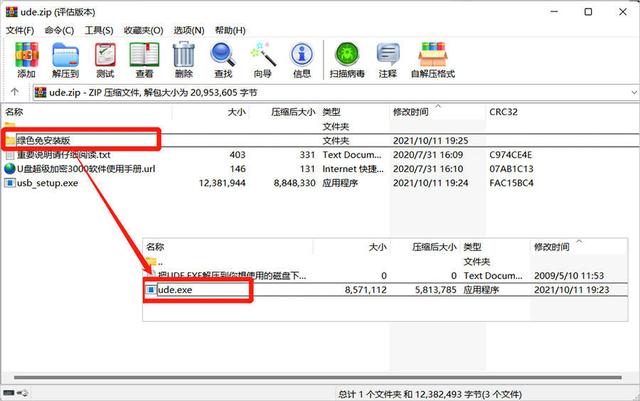
Task: Click the packed size 8,848,330
Action: pyautogui.click(x=295, y=183)
